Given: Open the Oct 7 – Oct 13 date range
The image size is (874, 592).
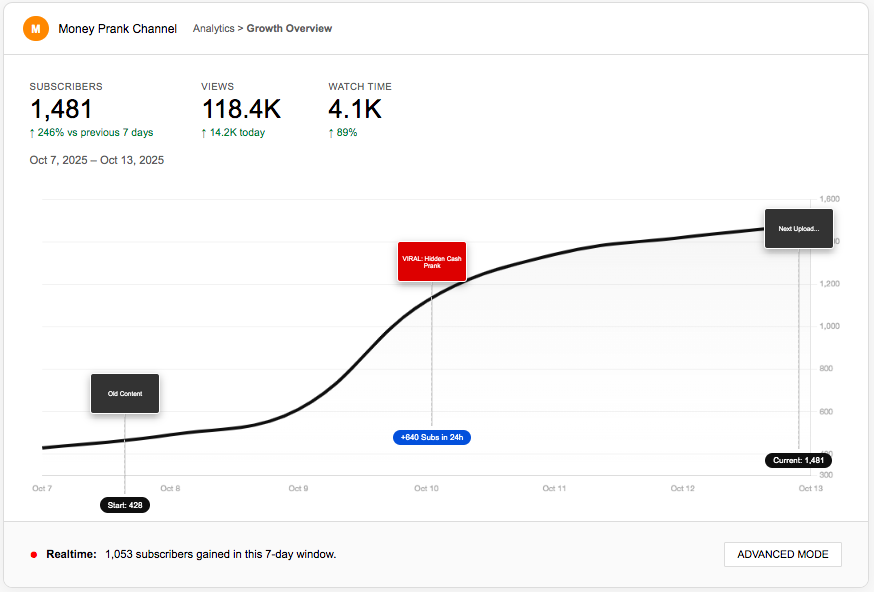Looking at the screenshot, I should (96, 160).
